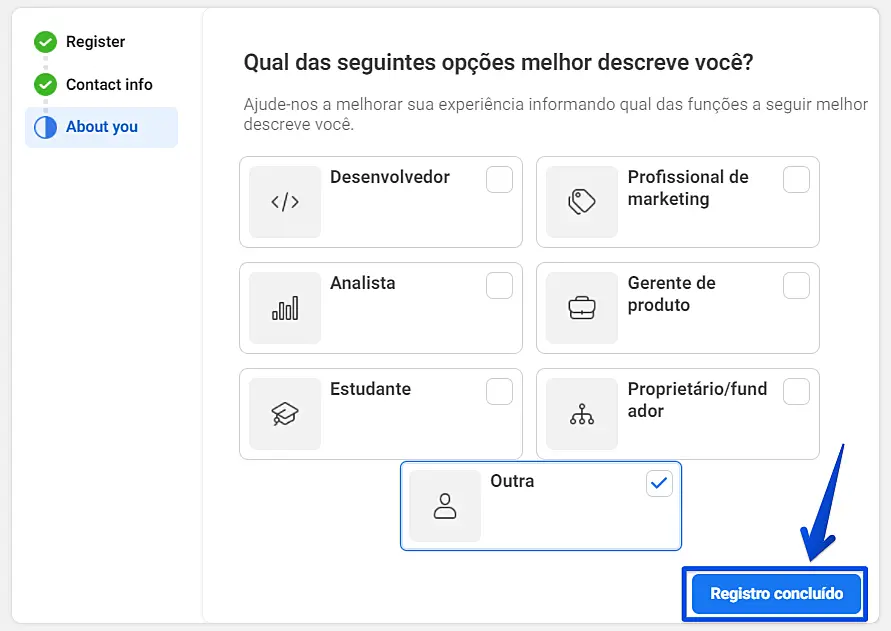
Task: Click the green checkmark beside Register
Action: tap(45, 42)
